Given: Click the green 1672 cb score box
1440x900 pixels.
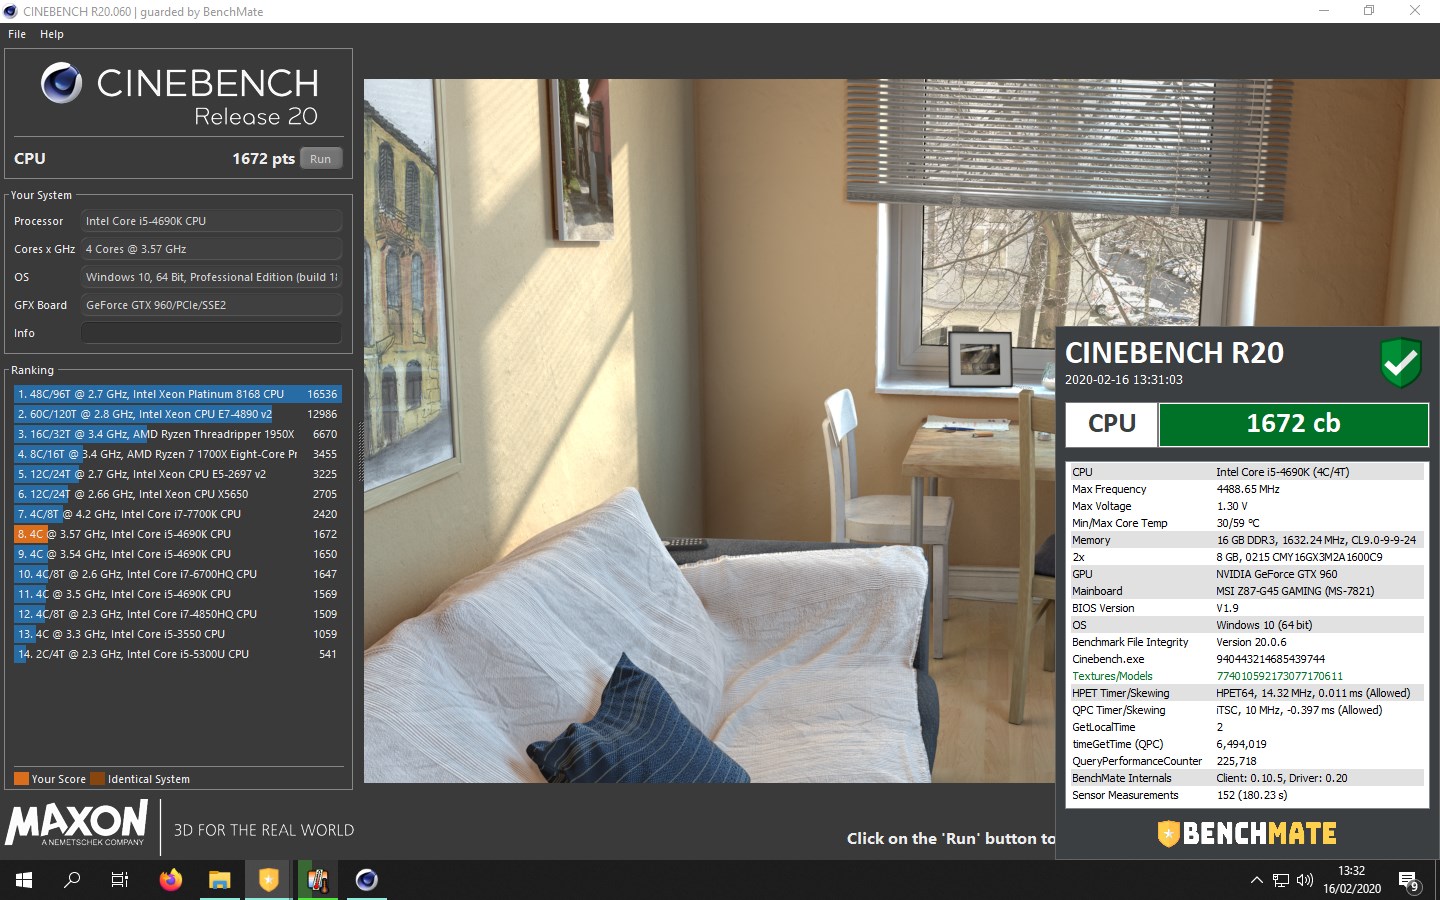Looking at the screenshot, I should point(1293,424).
